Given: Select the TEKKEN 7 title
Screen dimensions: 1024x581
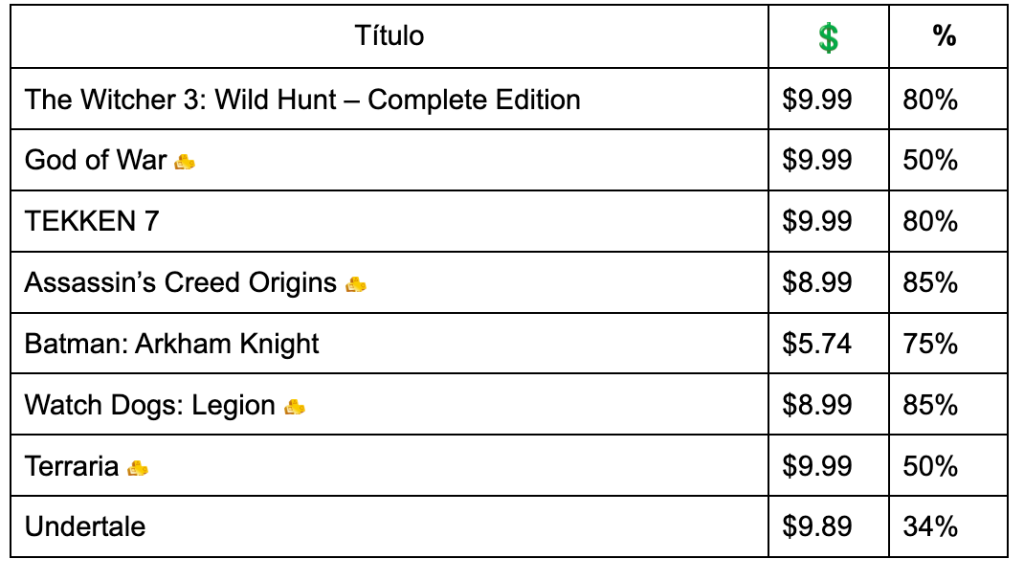Looking at the screenshot, I should coord(92,221).
